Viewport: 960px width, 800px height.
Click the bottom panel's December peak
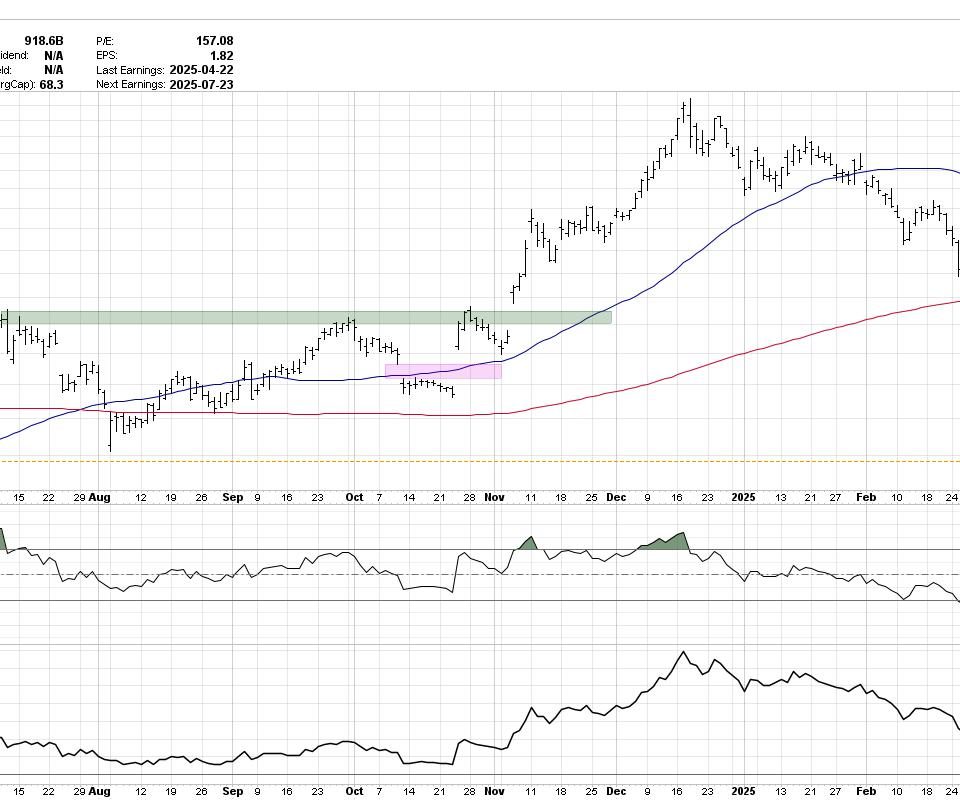click(684, 653)
